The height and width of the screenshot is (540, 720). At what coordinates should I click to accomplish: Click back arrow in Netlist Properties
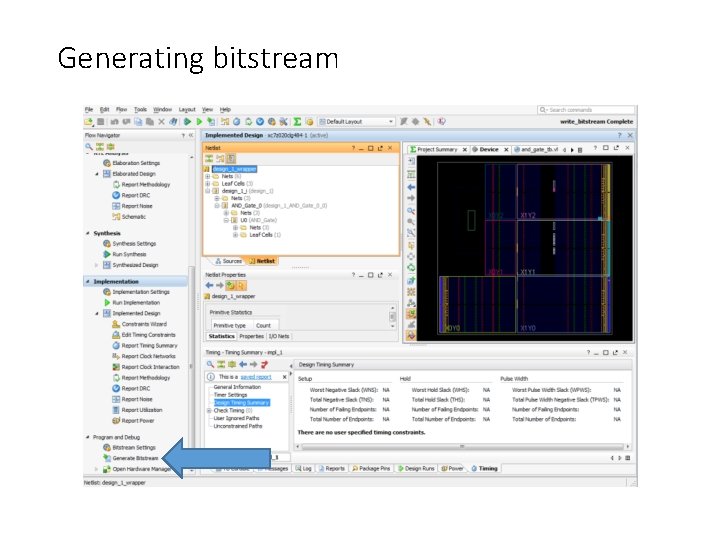pyautogui.click(x=209, y=285)
